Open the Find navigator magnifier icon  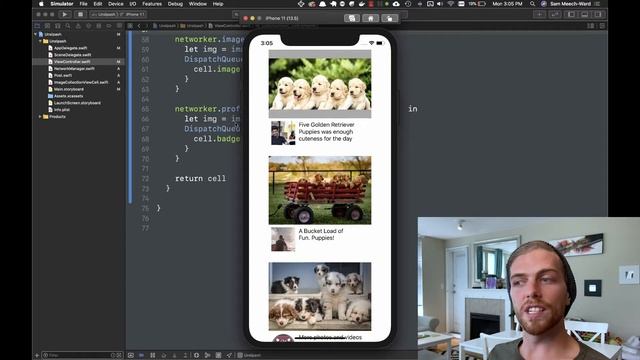(x=68, y=26)
